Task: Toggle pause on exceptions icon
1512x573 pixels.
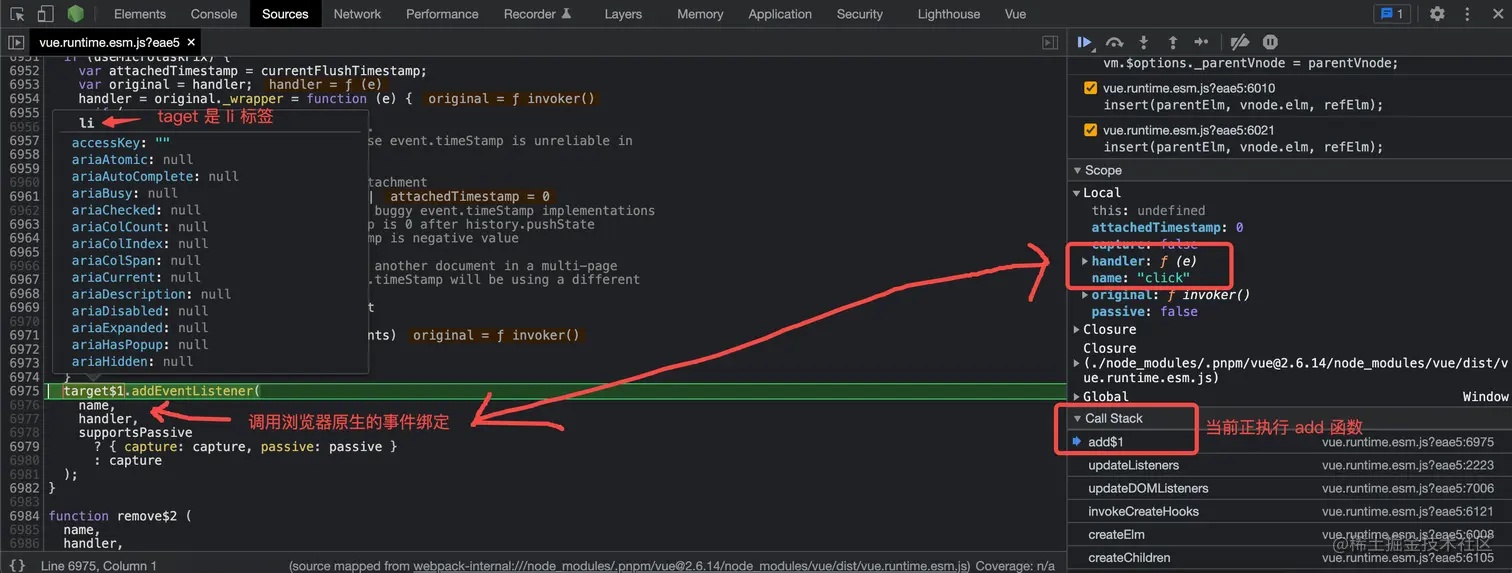Action: [x=1270, y=42]
